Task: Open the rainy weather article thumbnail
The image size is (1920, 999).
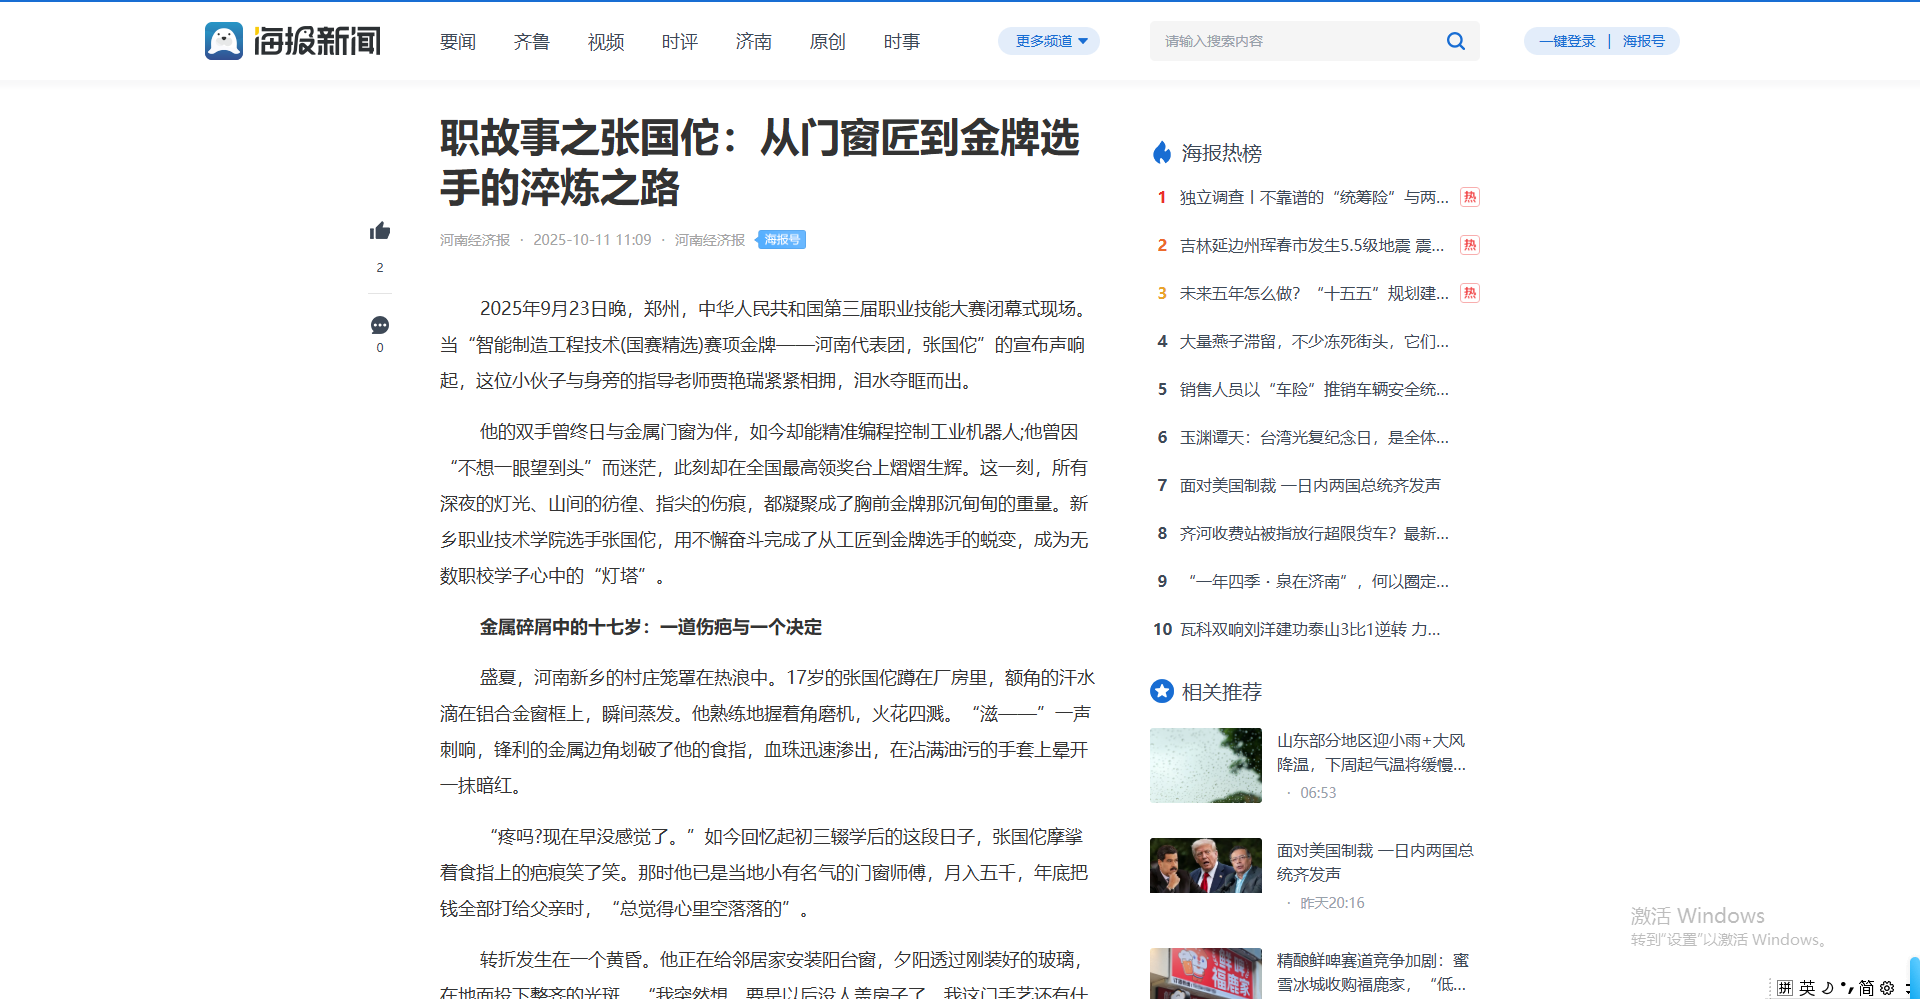Action: point(1206,765)
